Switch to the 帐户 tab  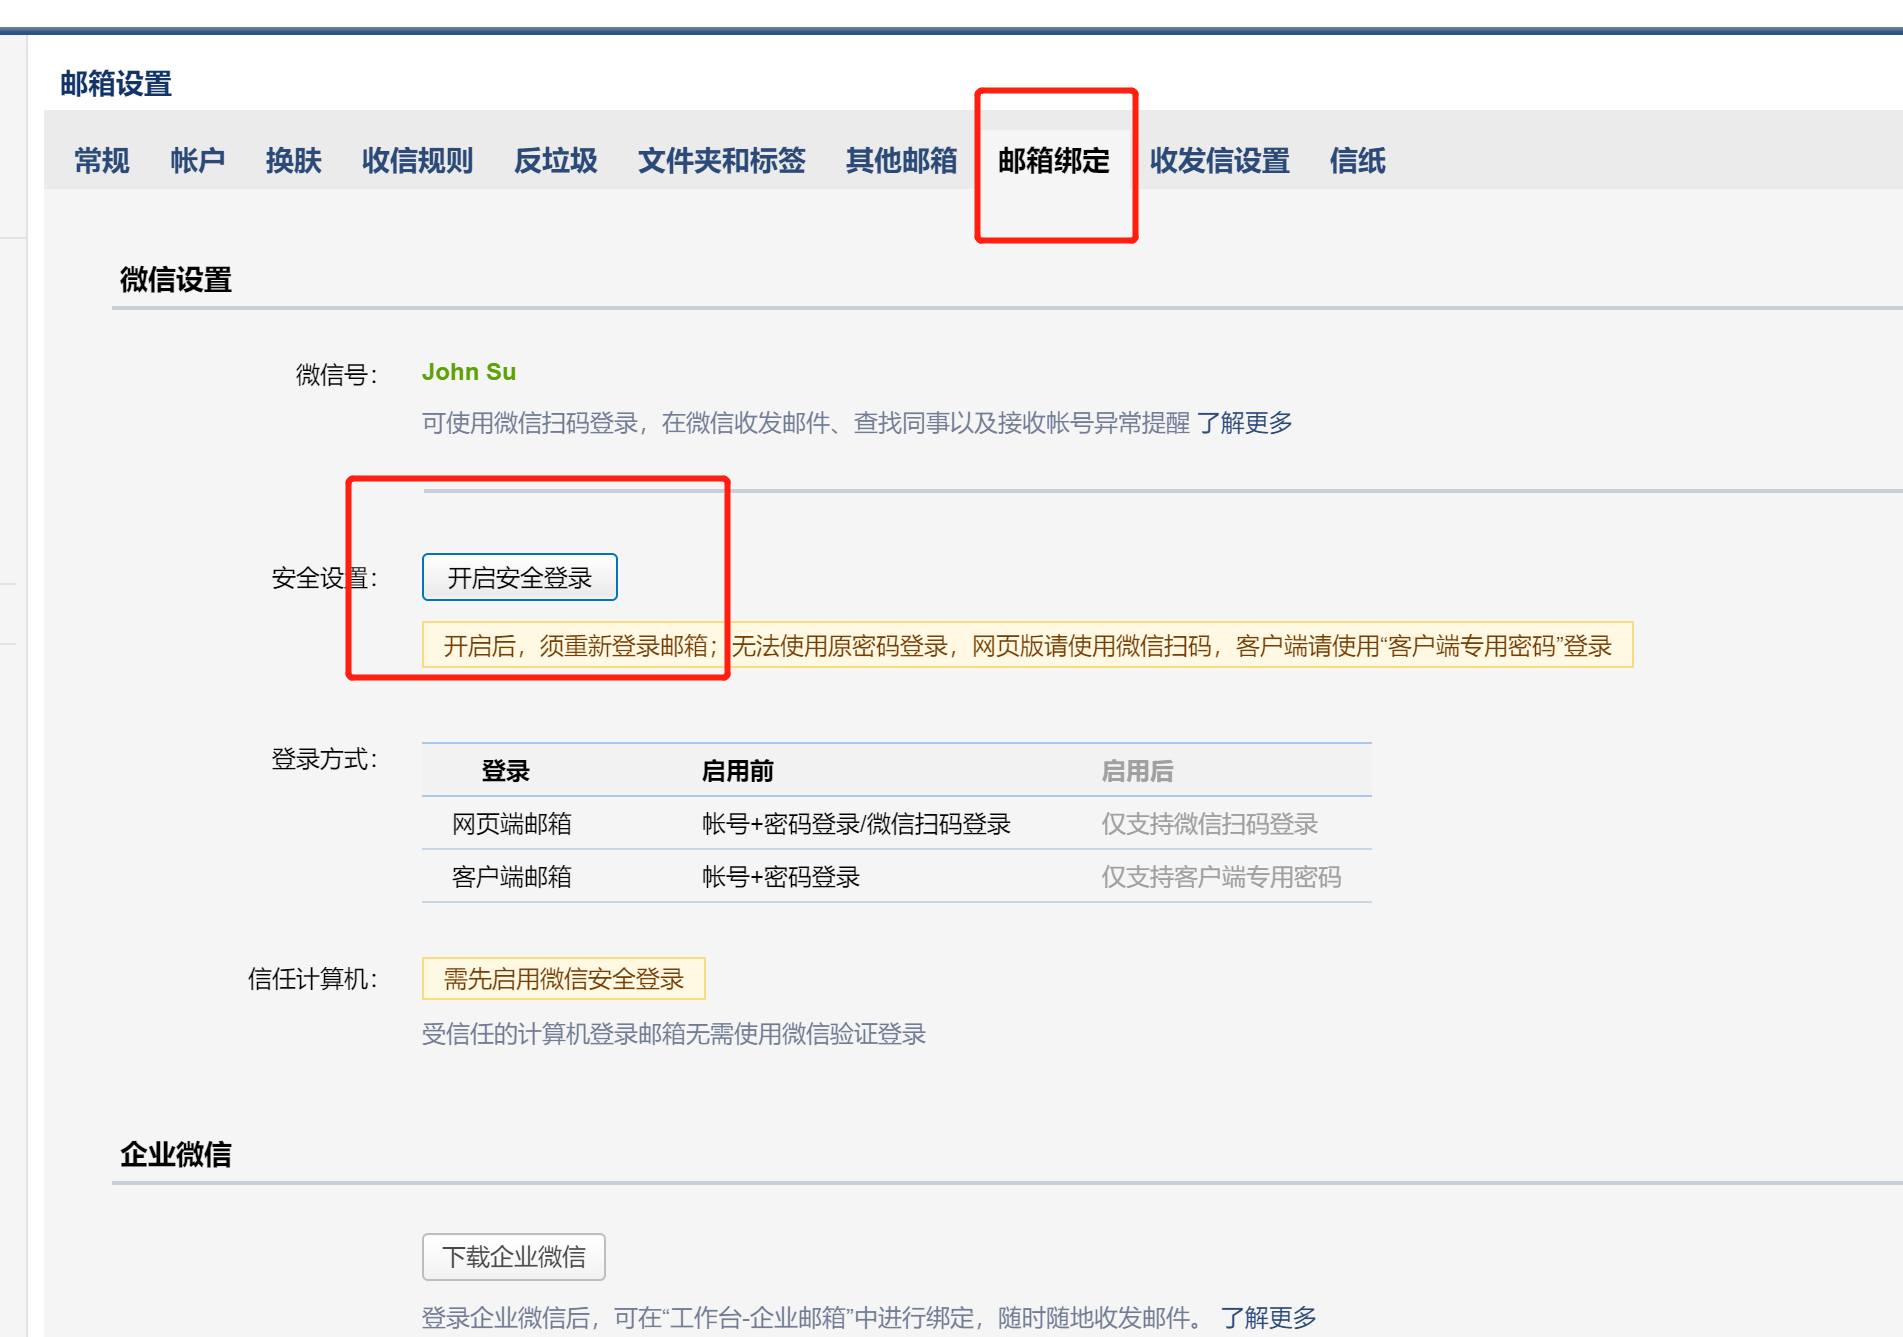pos(198,160)
